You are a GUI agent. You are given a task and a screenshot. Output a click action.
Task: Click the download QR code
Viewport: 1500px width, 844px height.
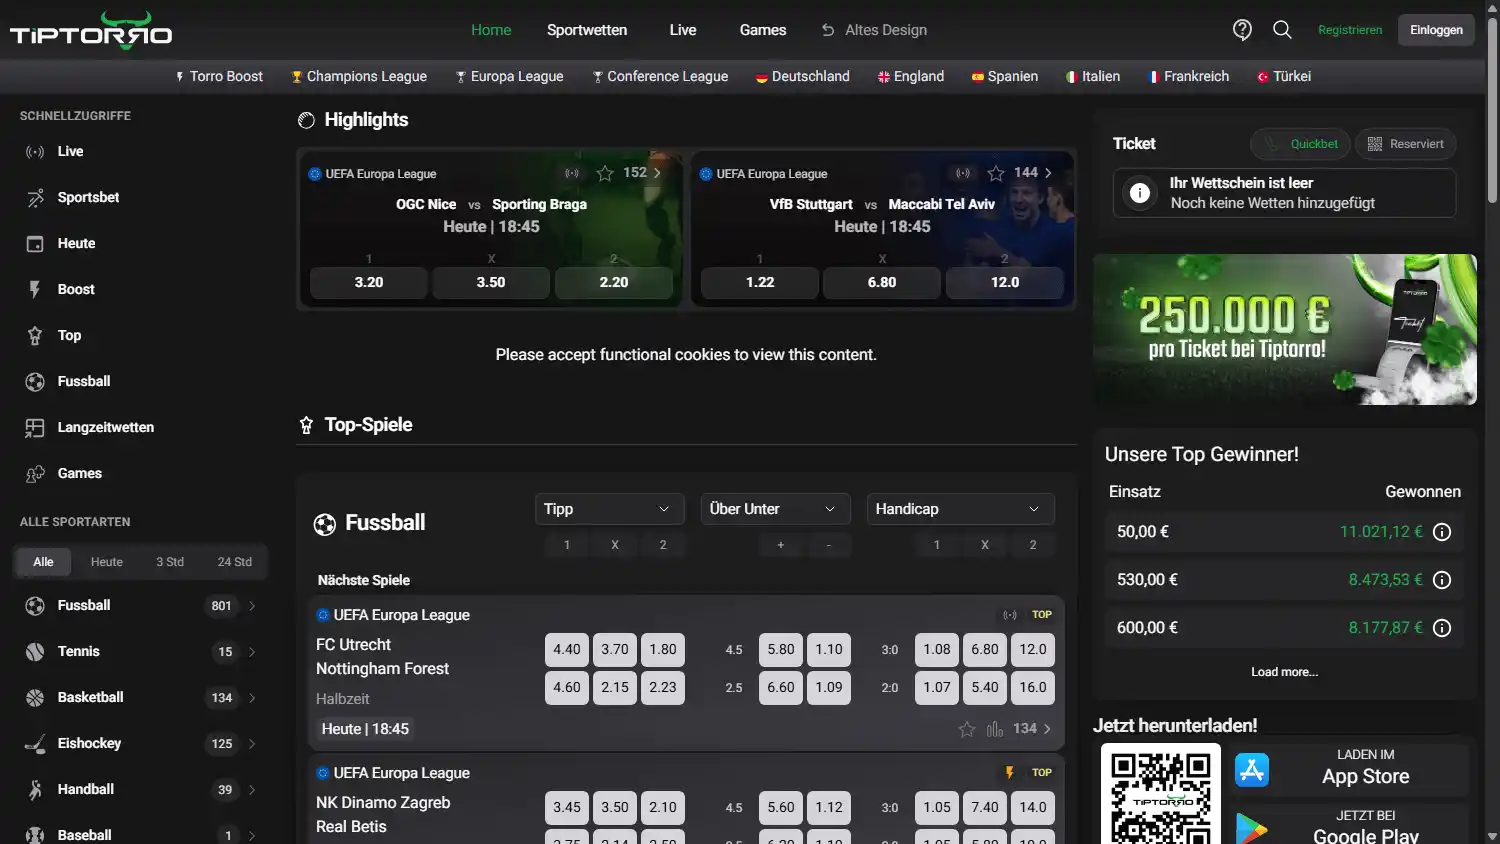click(1160, 794)
